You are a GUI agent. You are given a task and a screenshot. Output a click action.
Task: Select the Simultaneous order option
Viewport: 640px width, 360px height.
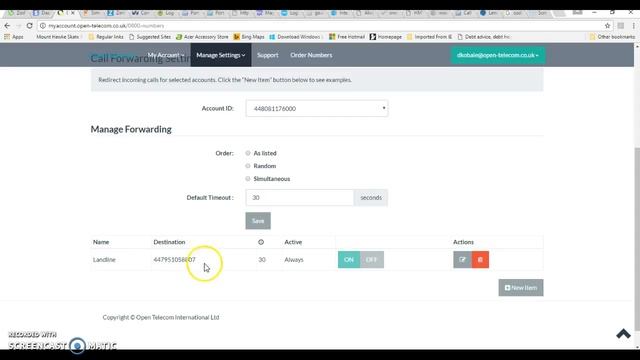(248, 179)
